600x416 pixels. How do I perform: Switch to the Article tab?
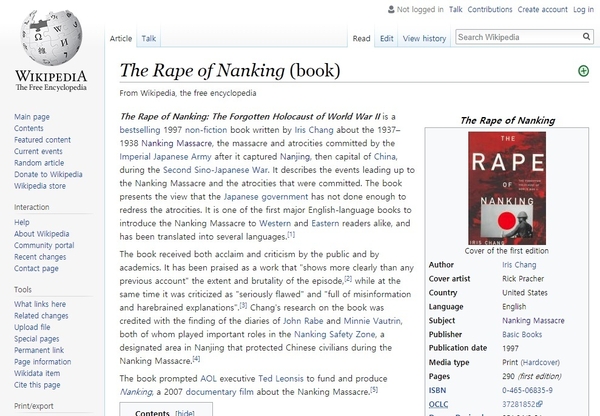click(121, 39)
